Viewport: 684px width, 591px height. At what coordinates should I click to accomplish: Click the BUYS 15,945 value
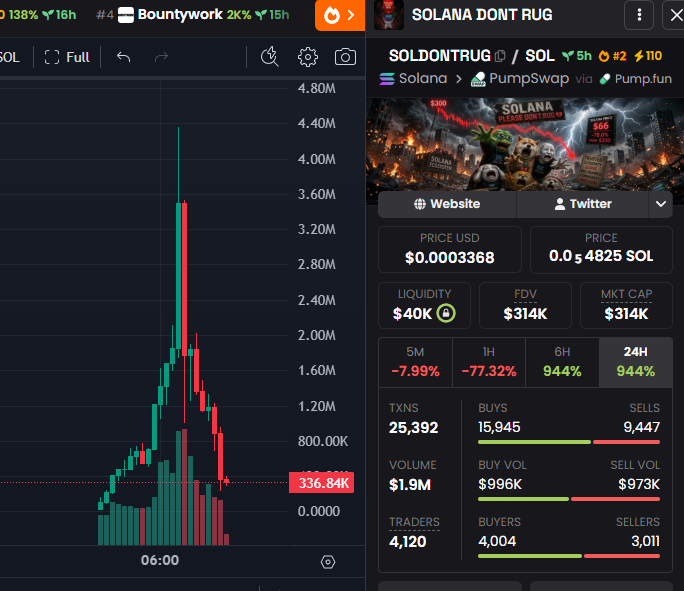(499, 427)
